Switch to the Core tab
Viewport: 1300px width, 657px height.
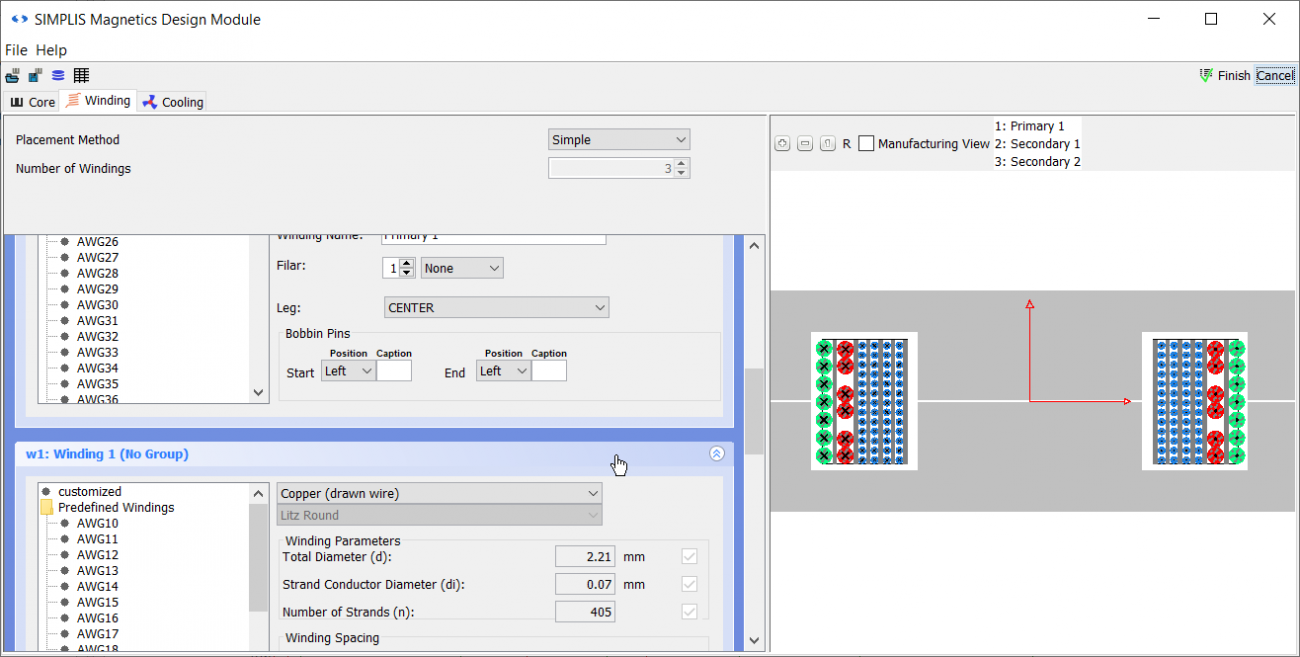click(32, 101)
